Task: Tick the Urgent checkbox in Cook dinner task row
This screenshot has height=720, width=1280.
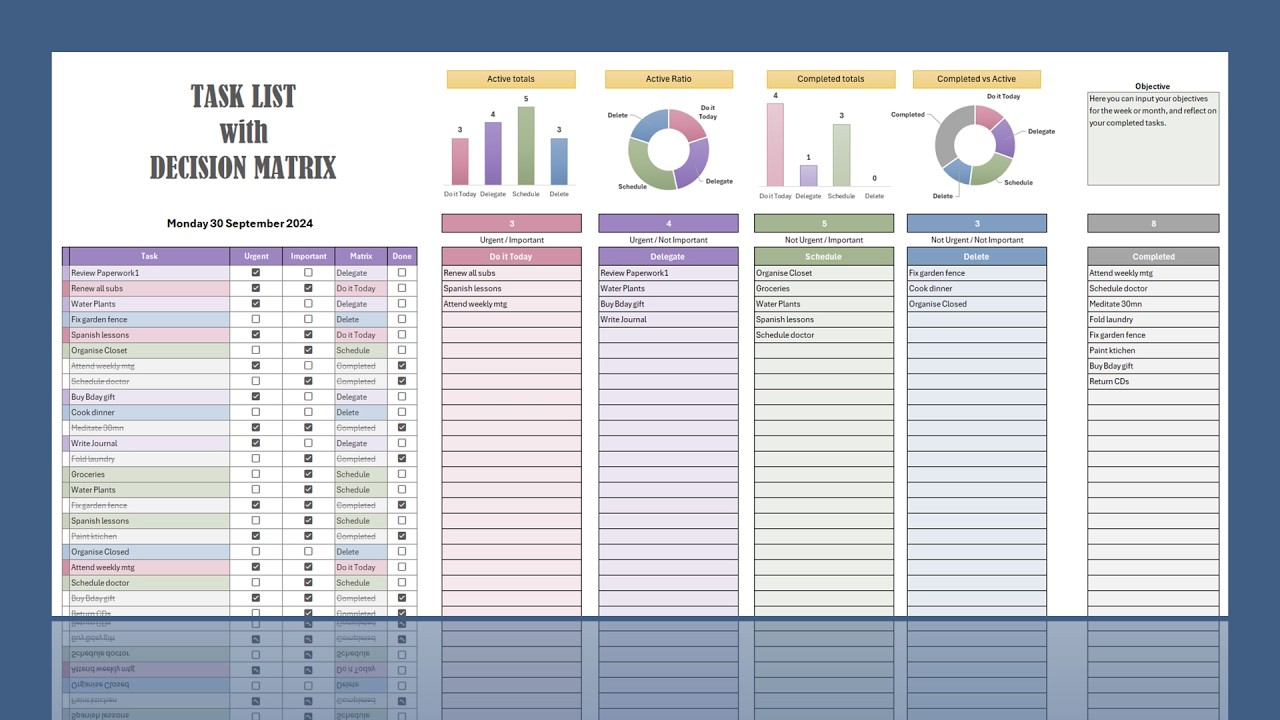Action: coord(256,412)
